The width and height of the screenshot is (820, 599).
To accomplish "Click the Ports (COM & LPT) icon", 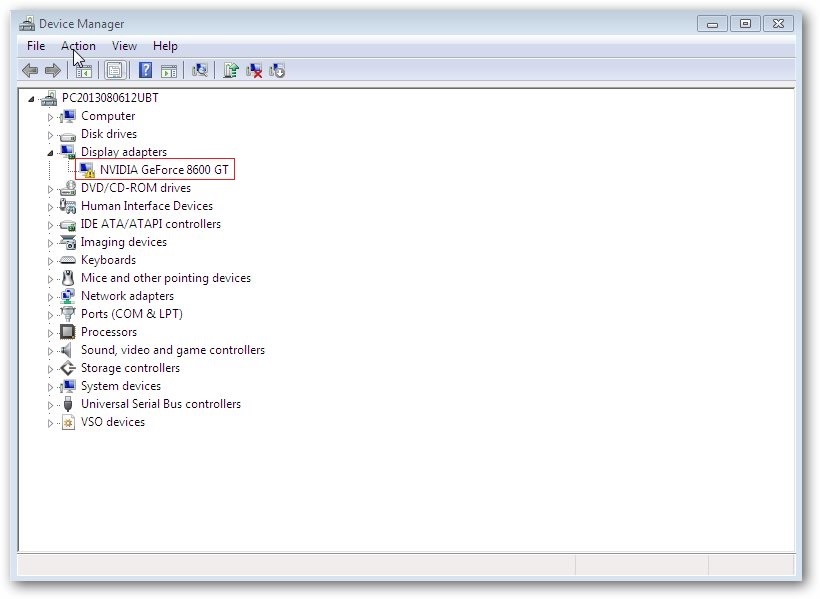I will [67, 314].
